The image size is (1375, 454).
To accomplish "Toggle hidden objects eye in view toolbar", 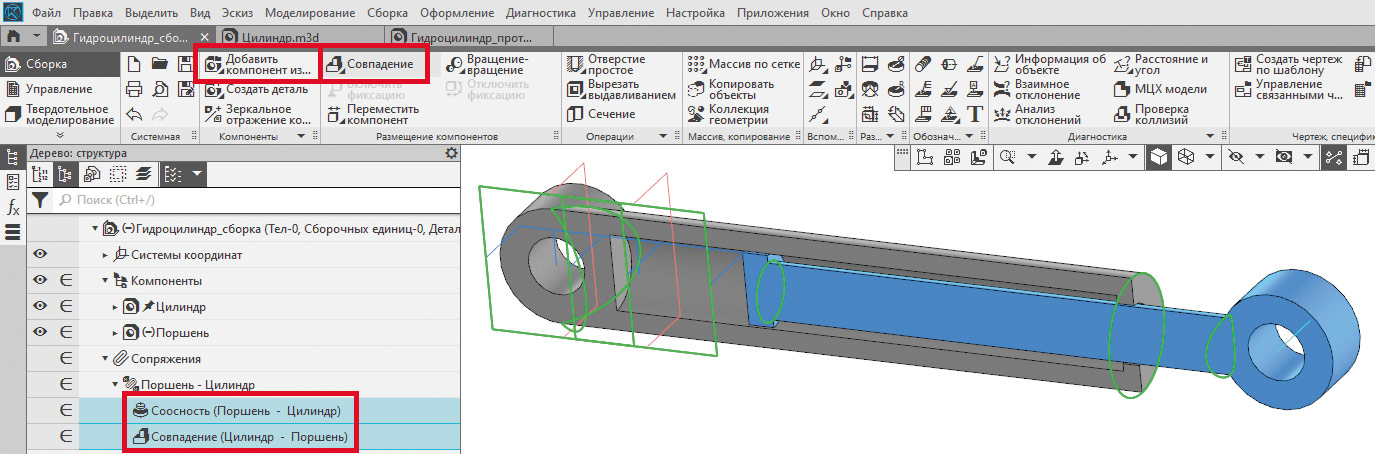I will (x=1237, y=157).
